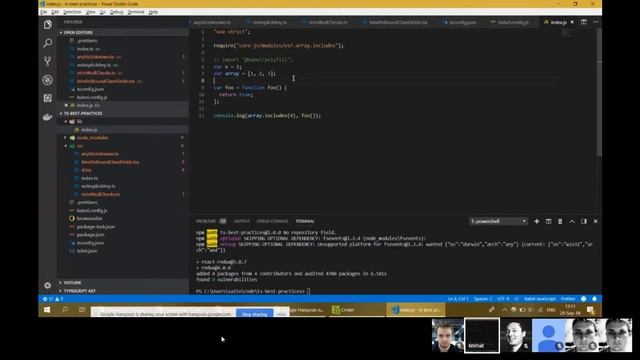640x360 pixels.
Task: Switch to Cmder in the taskbar
Action: coord(344,310)
